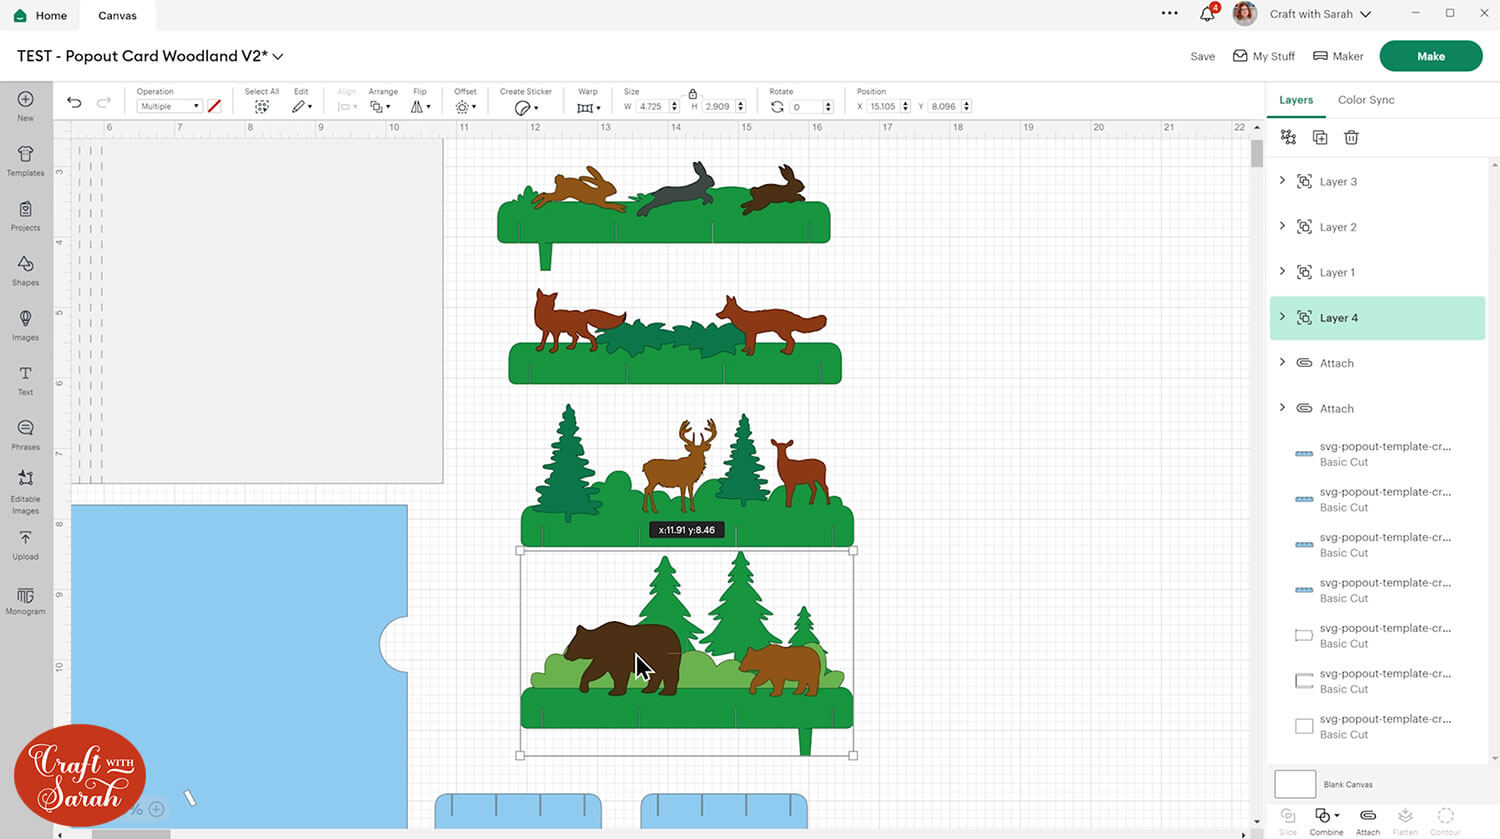This screenshot has height=839, width=1500.
Task: Expand the Layer 3 group
Action: point(1283,181)
